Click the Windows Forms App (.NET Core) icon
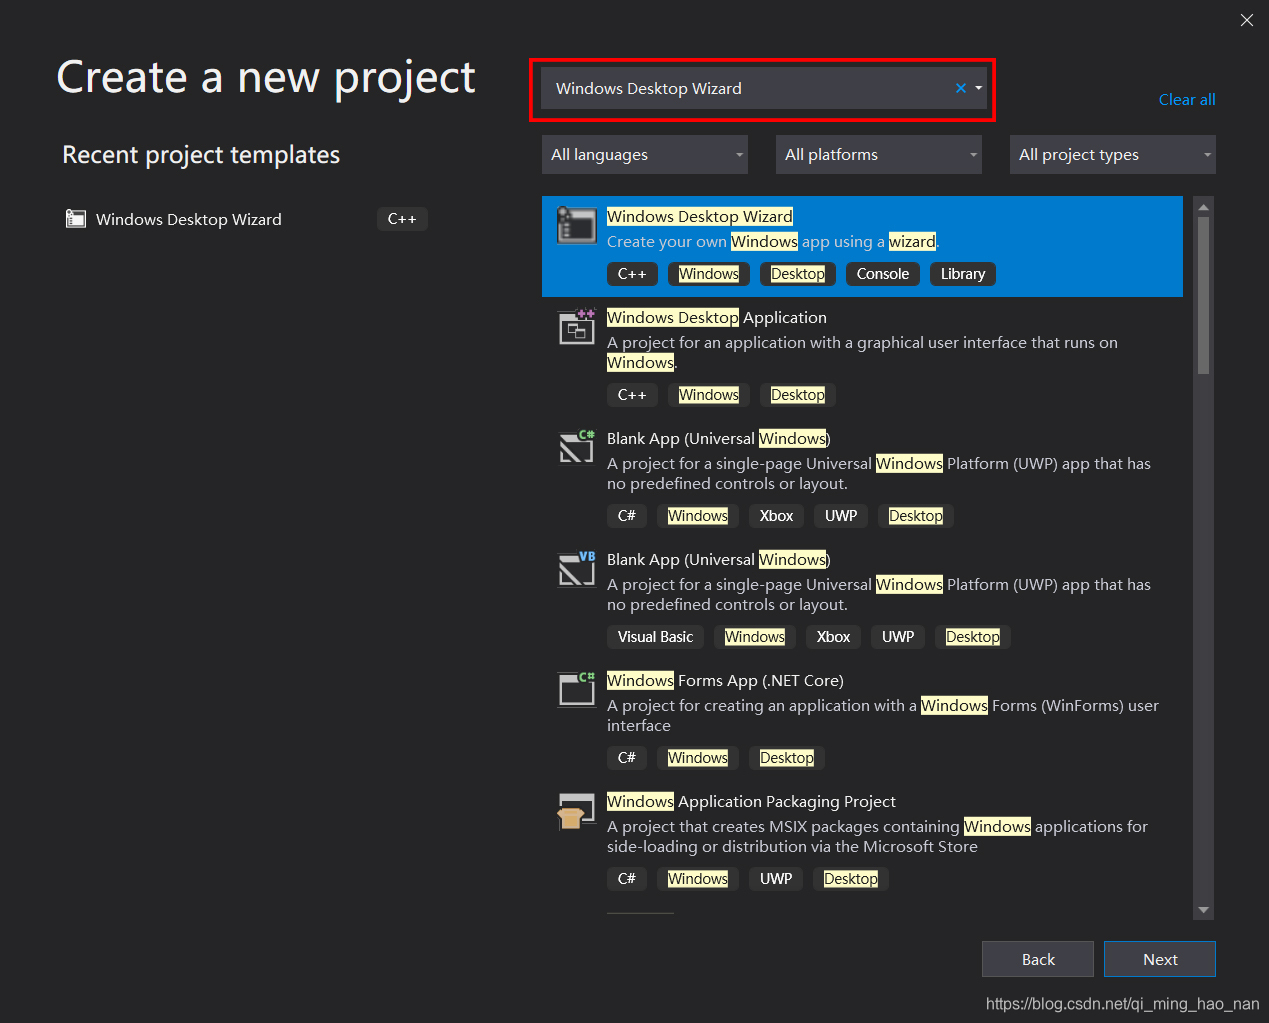The height and width of the screenshot is (1023, 1269). [577, 689]
